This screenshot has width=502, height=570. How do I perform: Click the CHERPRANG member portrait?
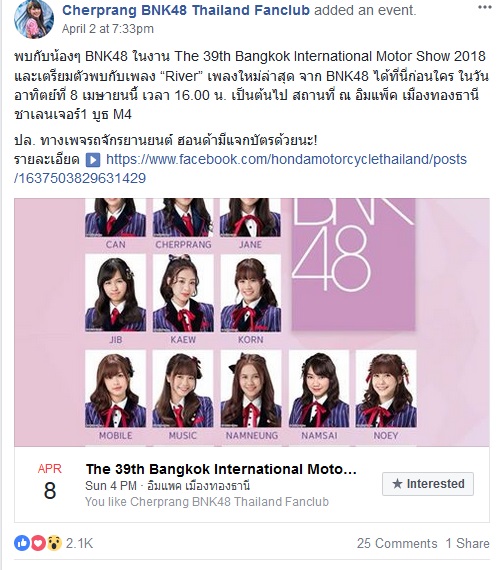[x=183, y=218]
